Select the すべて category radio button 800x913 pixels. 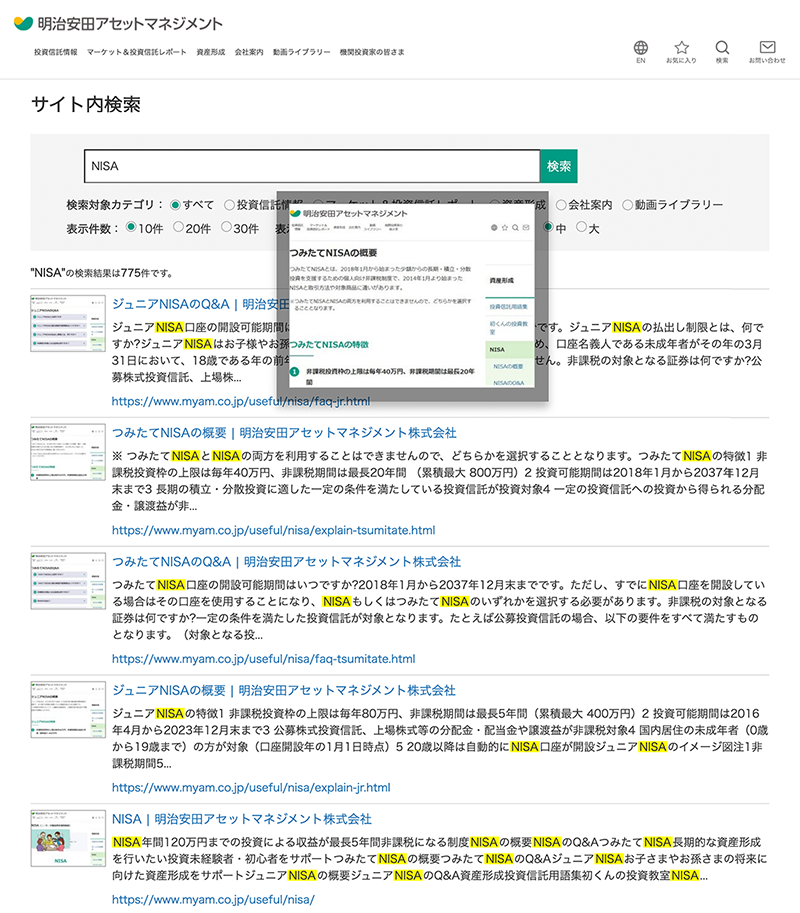[175, 205]
